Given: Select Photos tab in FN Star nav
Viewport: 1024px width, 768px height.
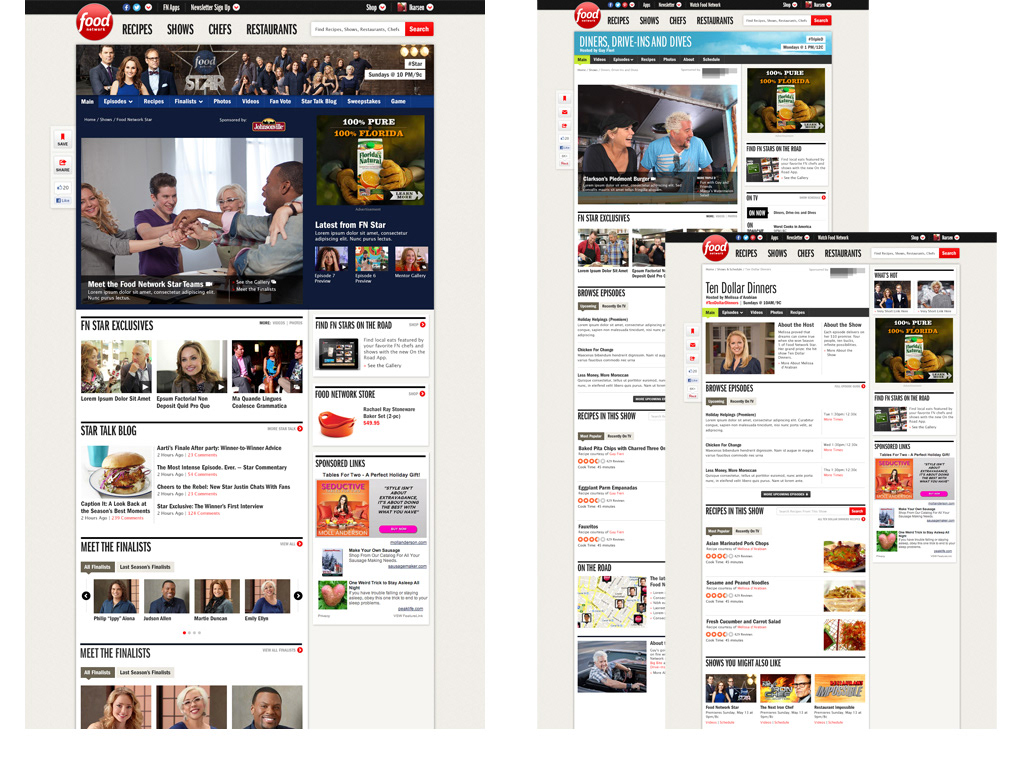Looking at the screenshot, I should 222,101.
